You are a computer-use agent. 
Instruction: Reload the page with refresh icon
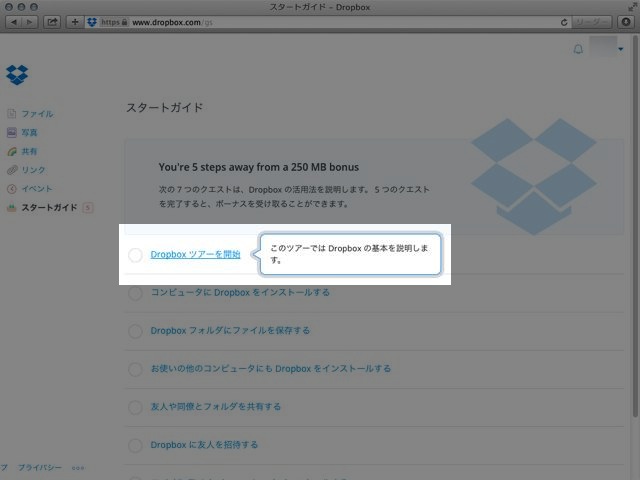point(564,22)
